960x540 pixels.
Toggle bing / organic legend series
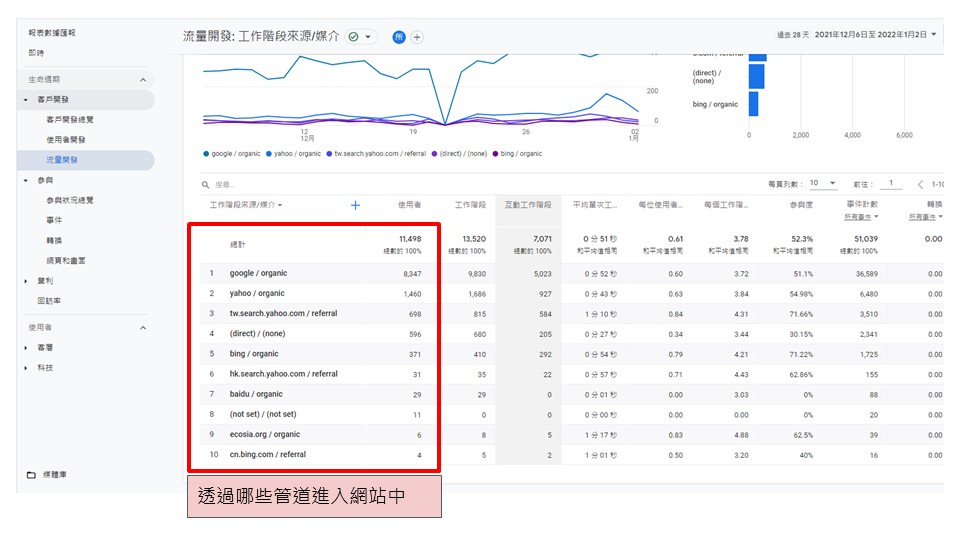(517, 154)
